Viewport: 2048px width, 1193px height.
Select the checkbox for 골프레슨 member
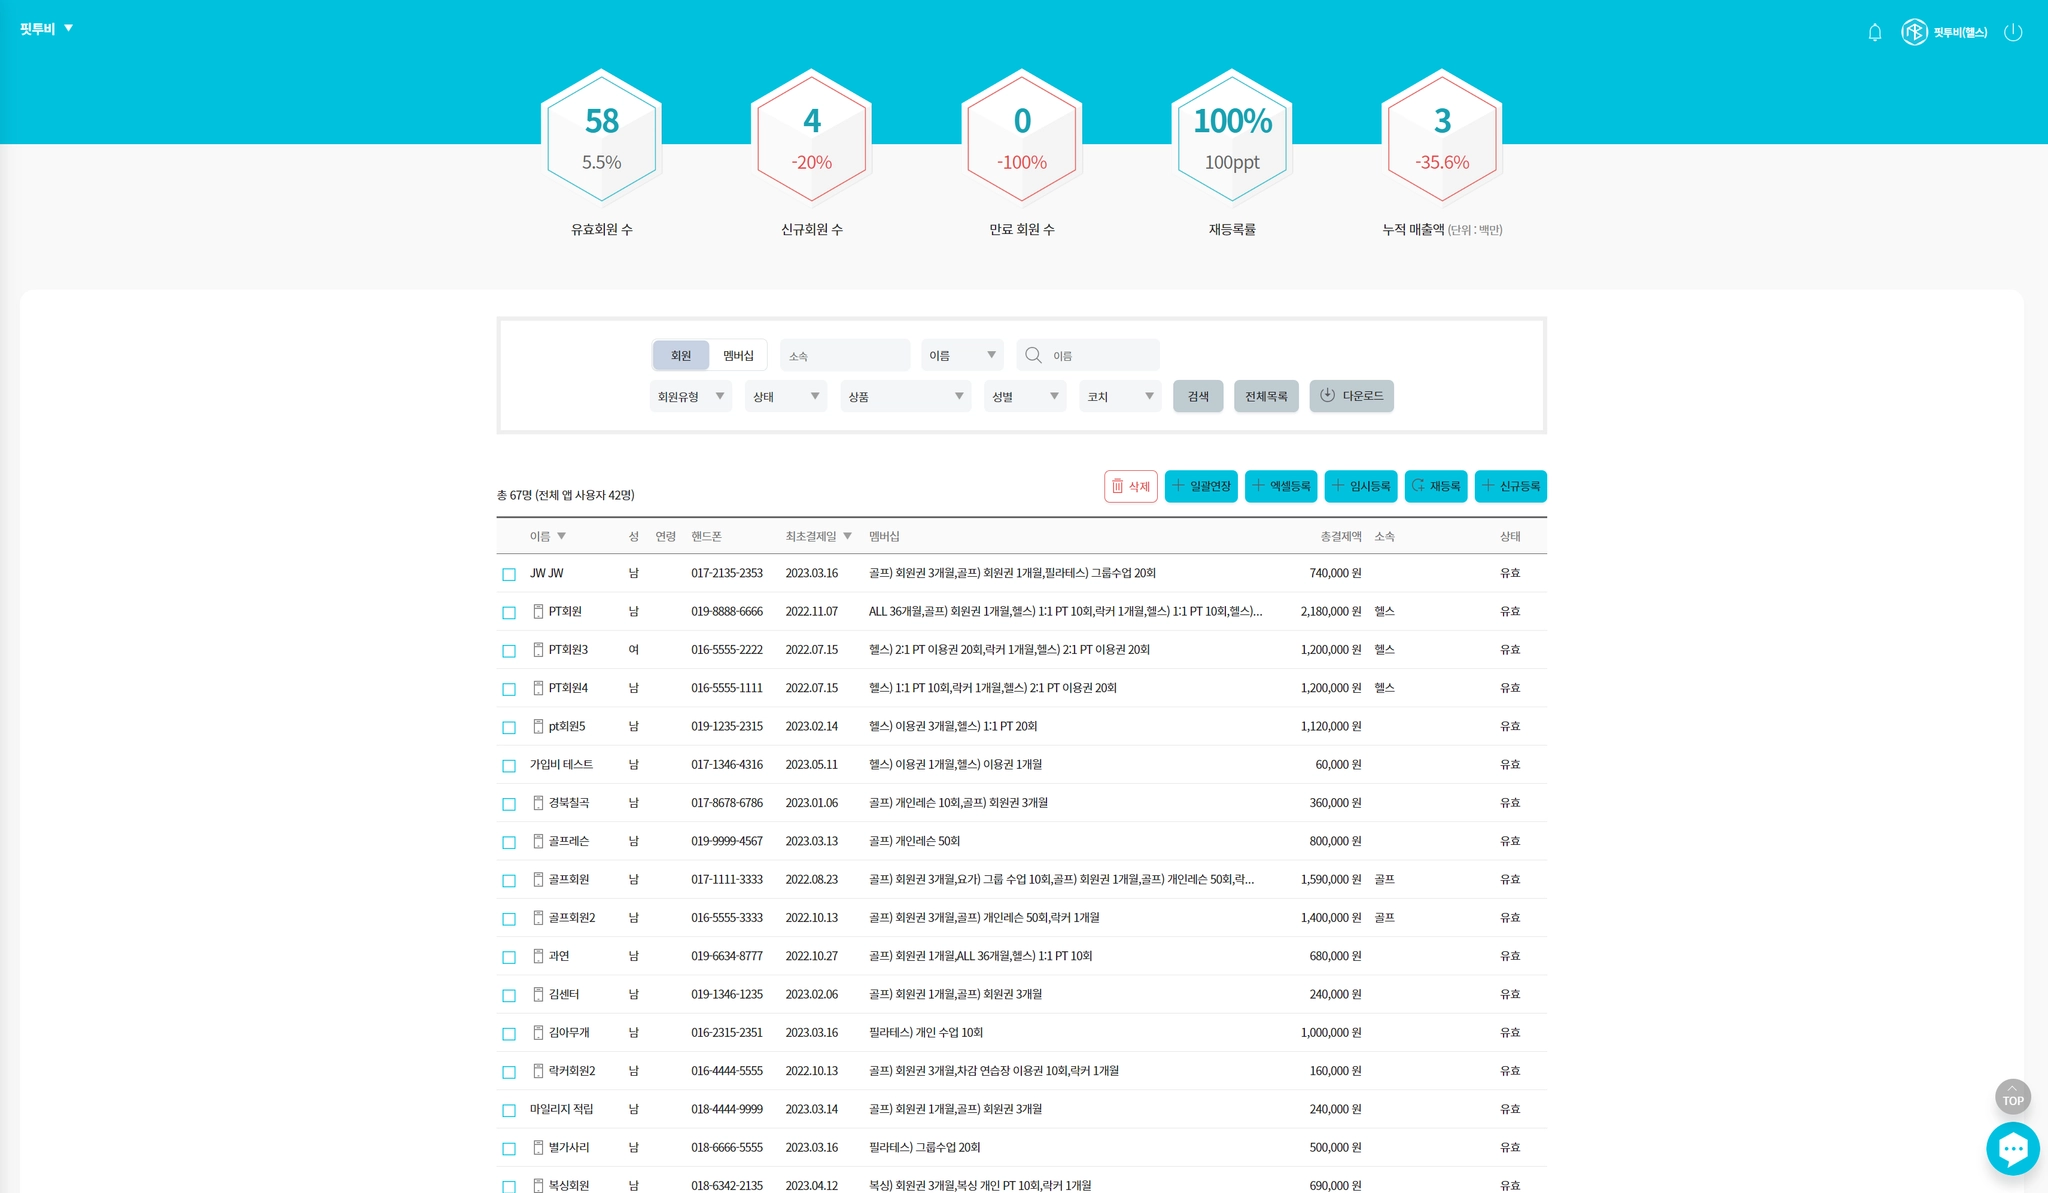point(509,842)
